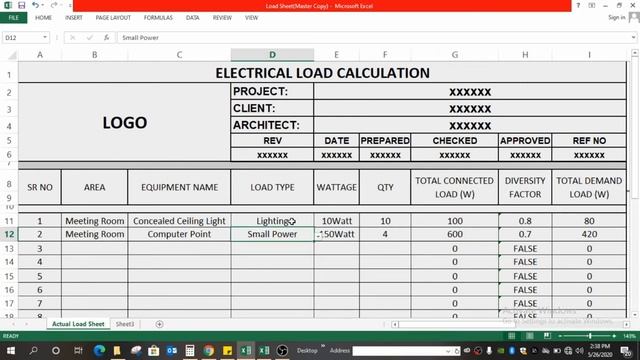Select column G header
The image size is (640, 360).
click(455, 55)
